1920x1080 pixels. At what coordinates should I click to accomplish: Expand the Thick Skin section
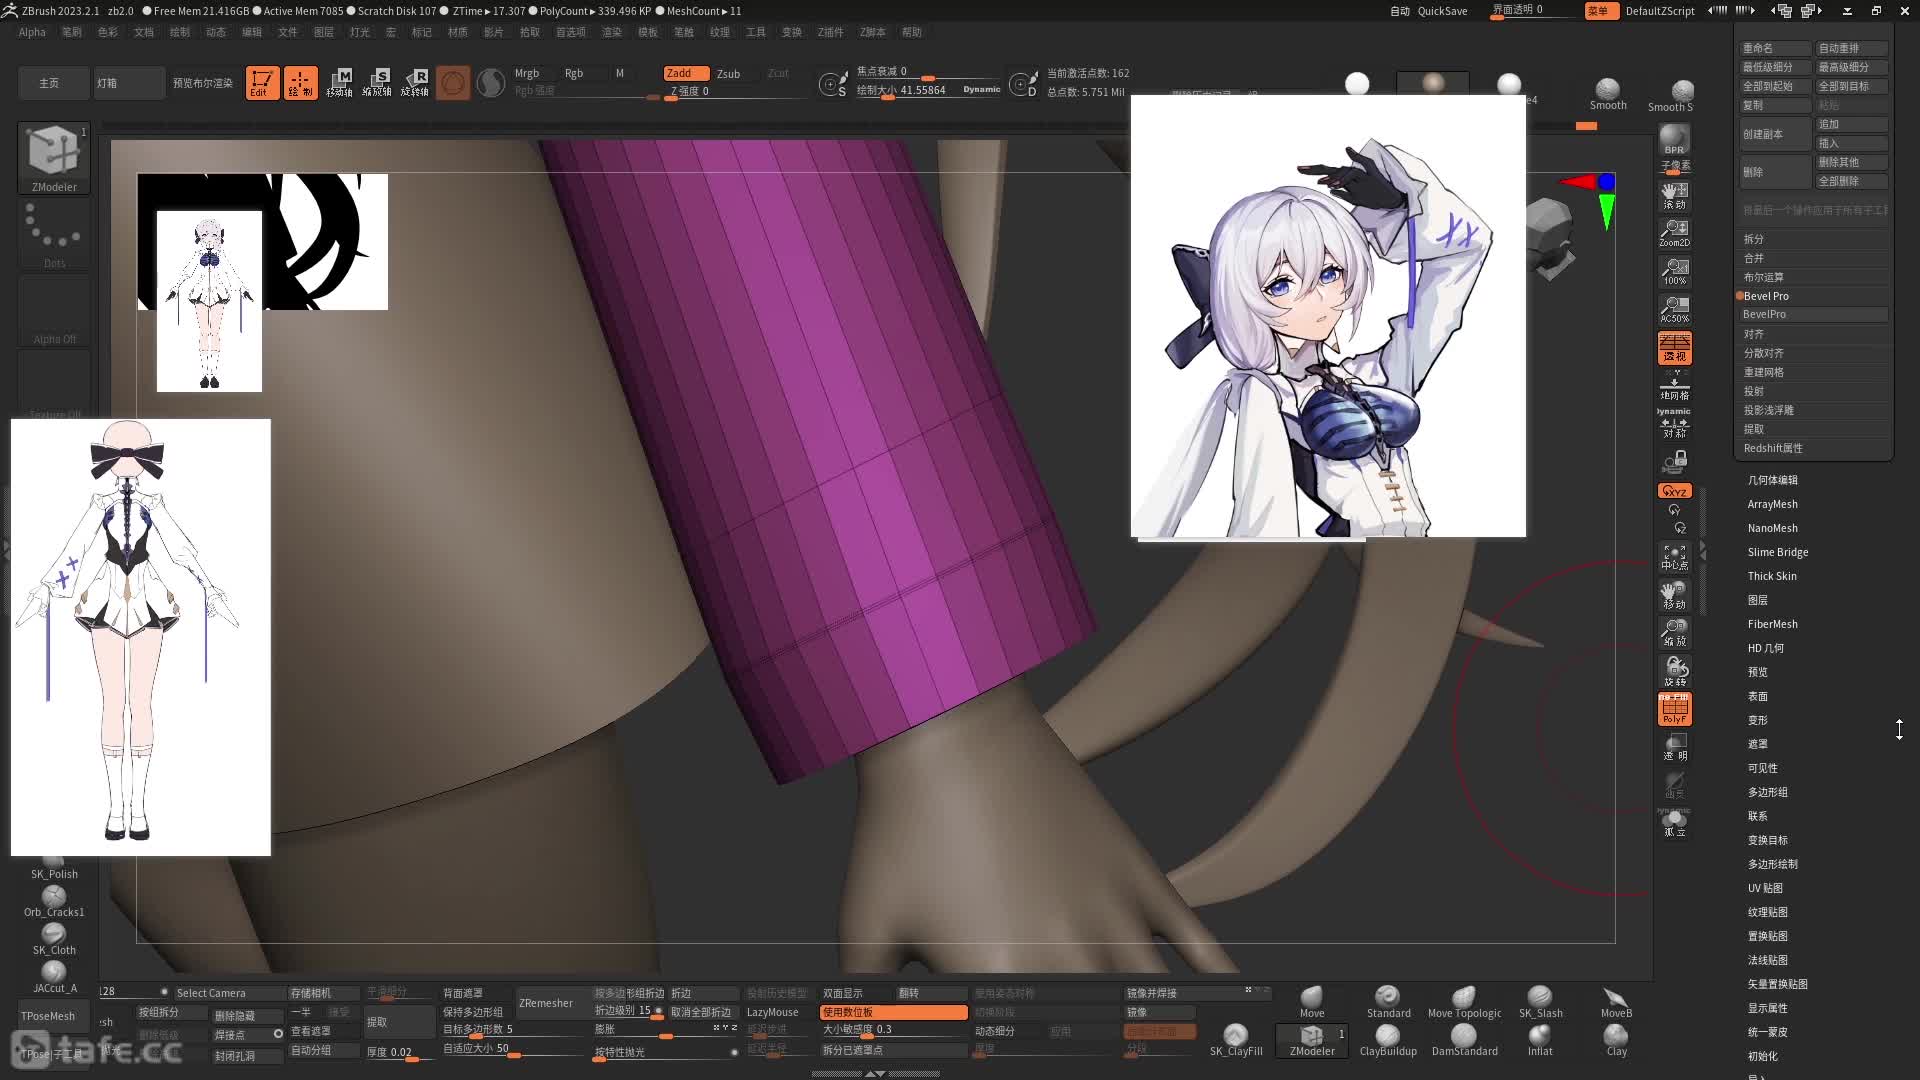click(1772, 576)
